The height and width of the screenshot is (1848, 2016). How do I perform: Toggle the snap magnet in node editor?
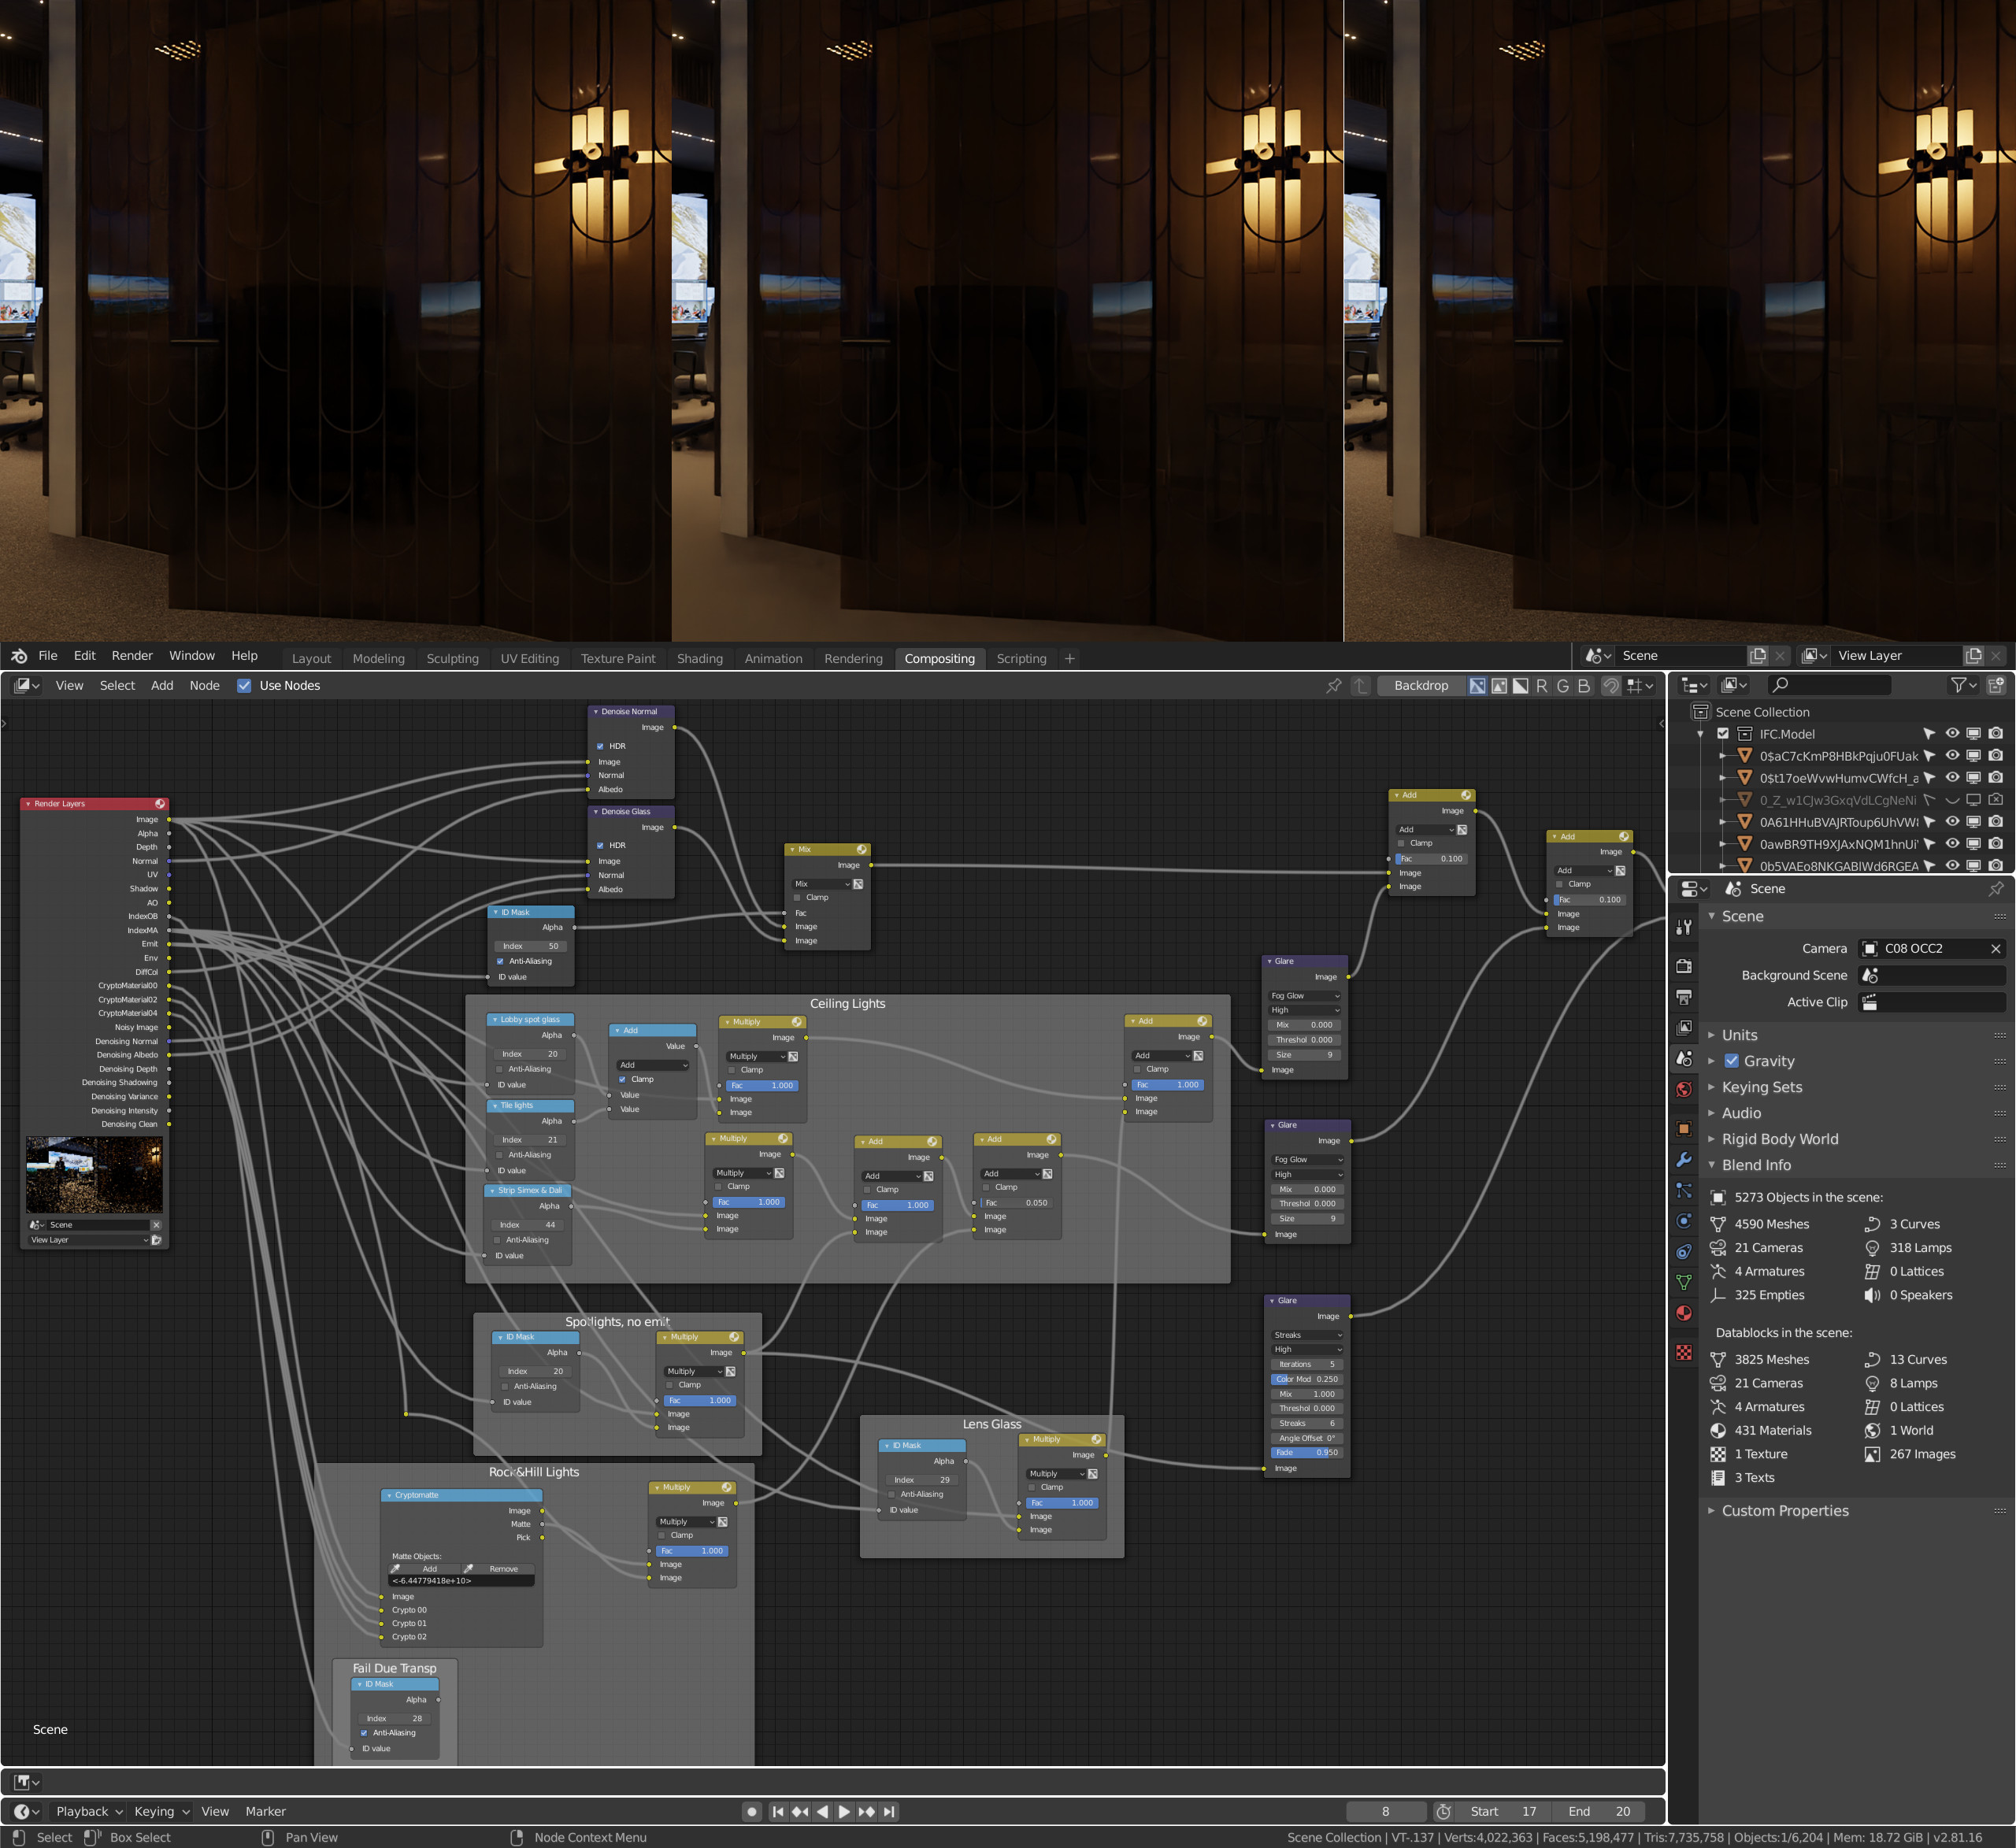click(1610, 686)
